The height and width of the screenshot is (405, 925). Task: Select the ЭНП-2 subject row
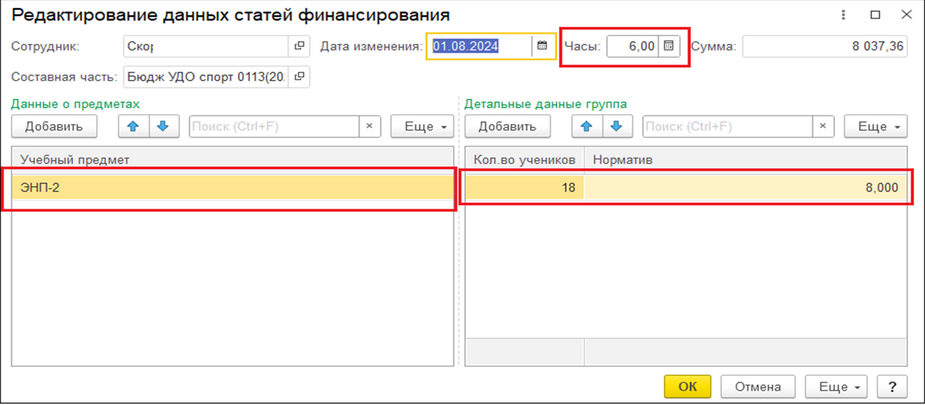(x=230, y=188)
